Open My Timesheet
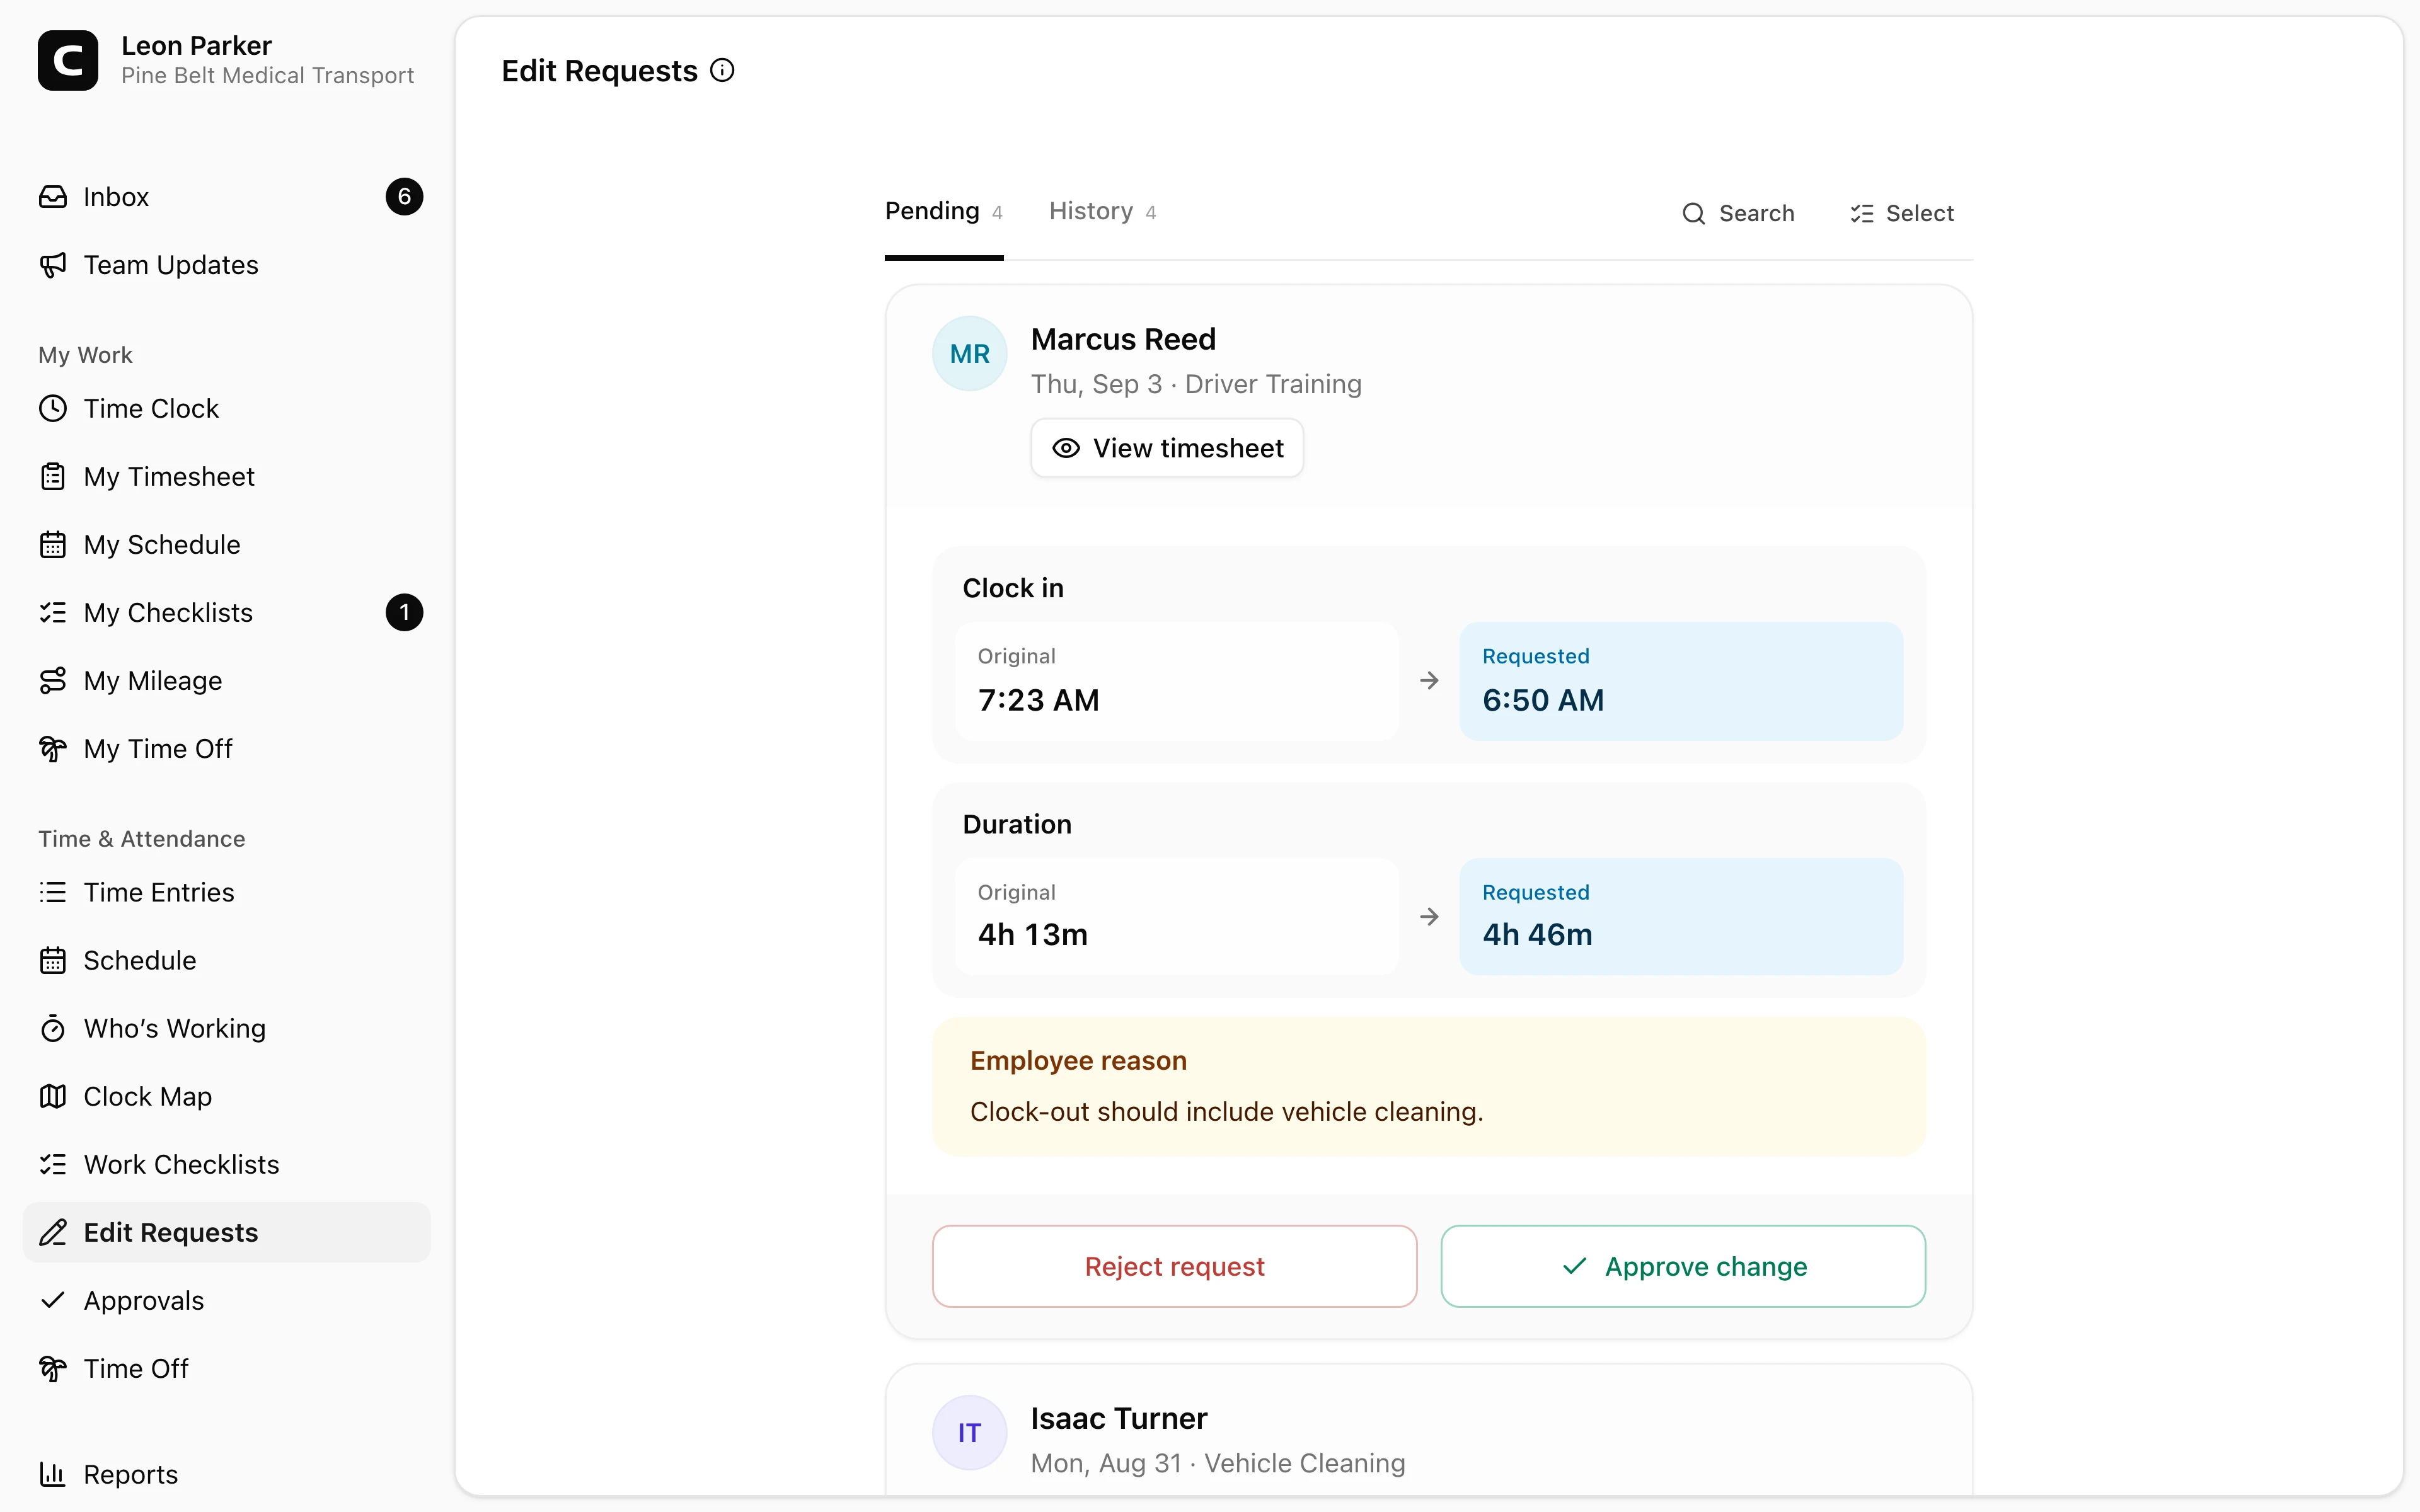Screen dimensions: 2420x1512 [227, 477]
